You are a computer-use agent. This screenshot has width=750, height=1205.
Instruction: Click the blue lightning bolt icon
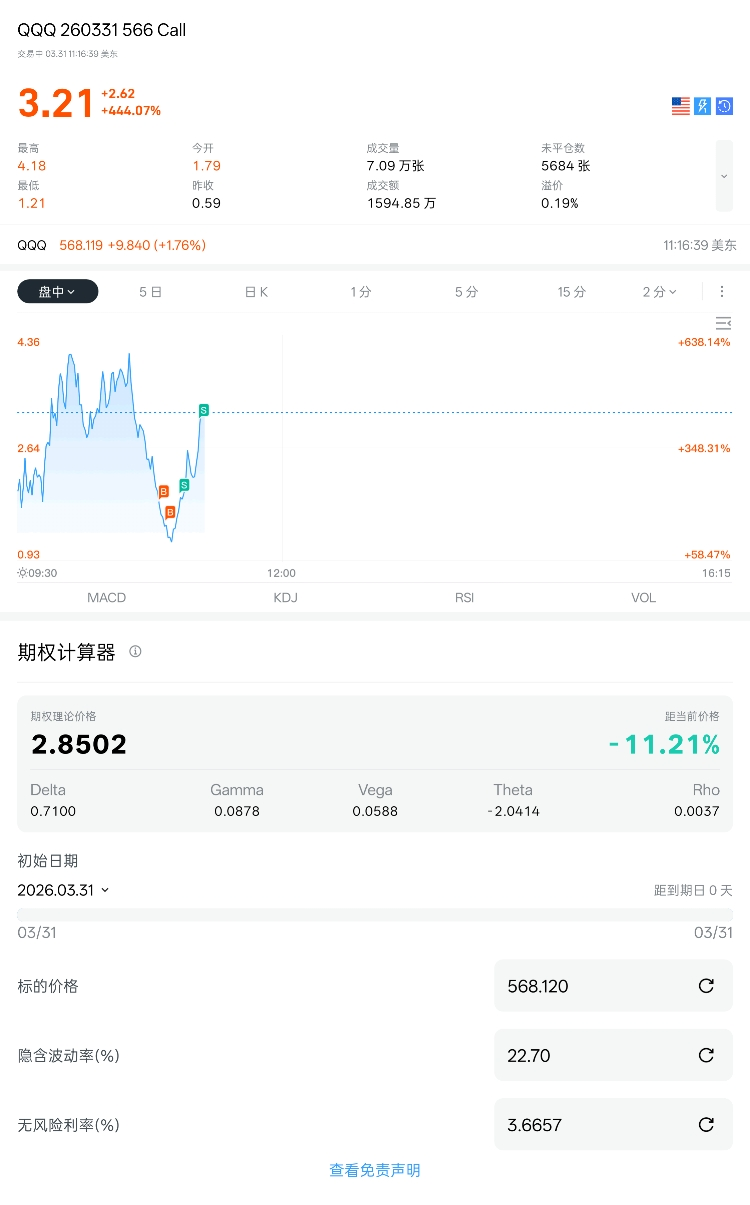703,106
